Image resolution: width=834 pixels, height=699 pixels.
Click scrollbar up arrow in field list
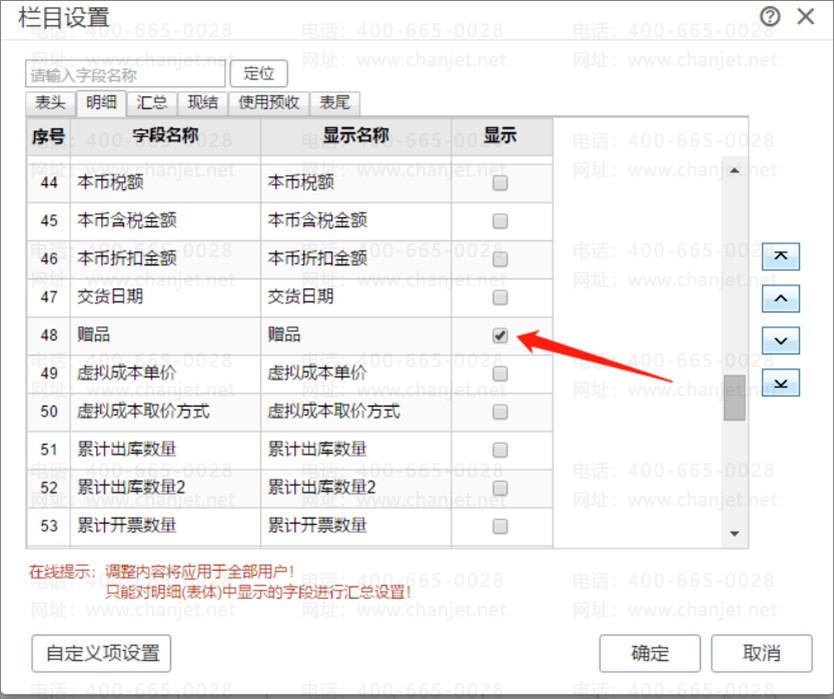tap(735, 171)
